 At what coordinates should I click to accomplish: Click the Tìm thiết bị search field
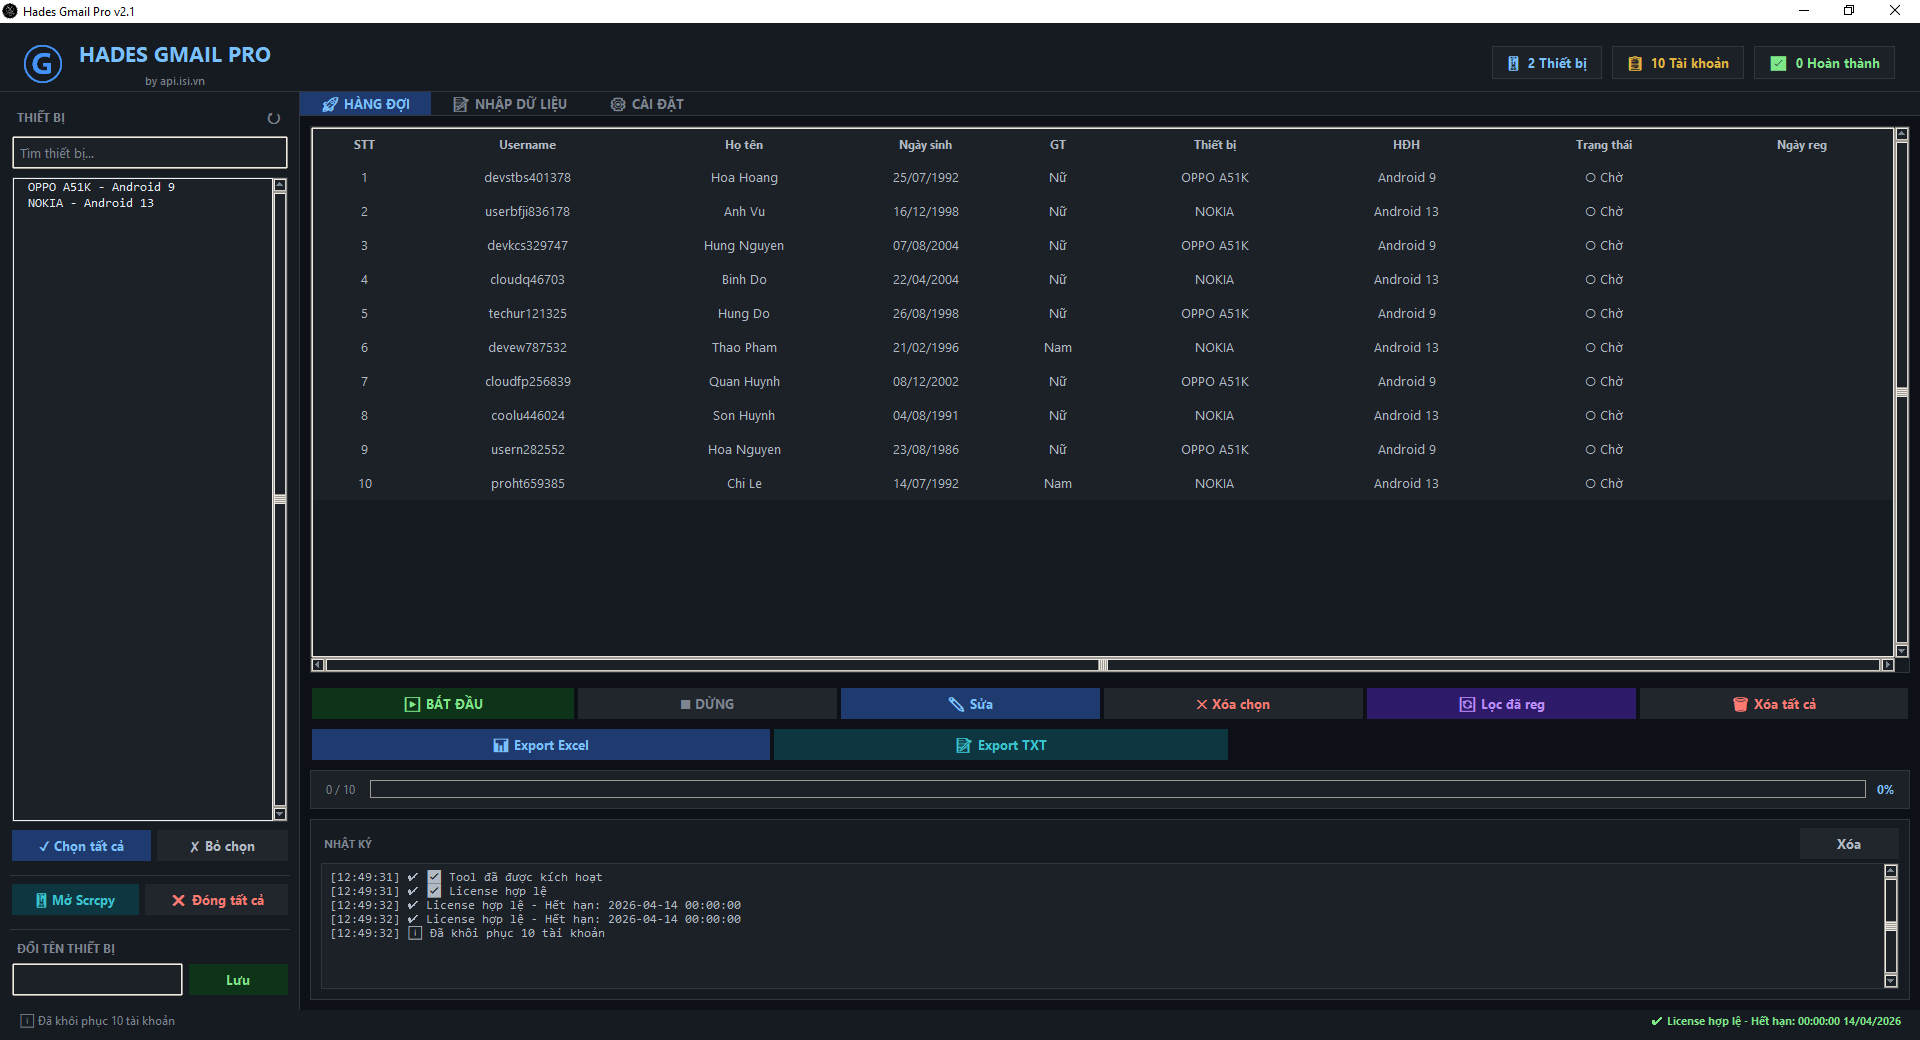(149, 153)
